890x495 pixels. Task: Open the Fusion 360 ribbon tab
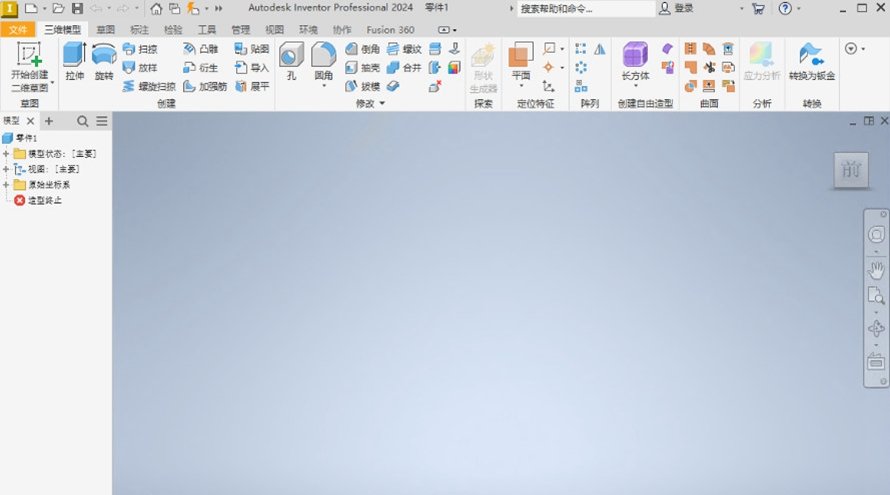coord(390,30)
